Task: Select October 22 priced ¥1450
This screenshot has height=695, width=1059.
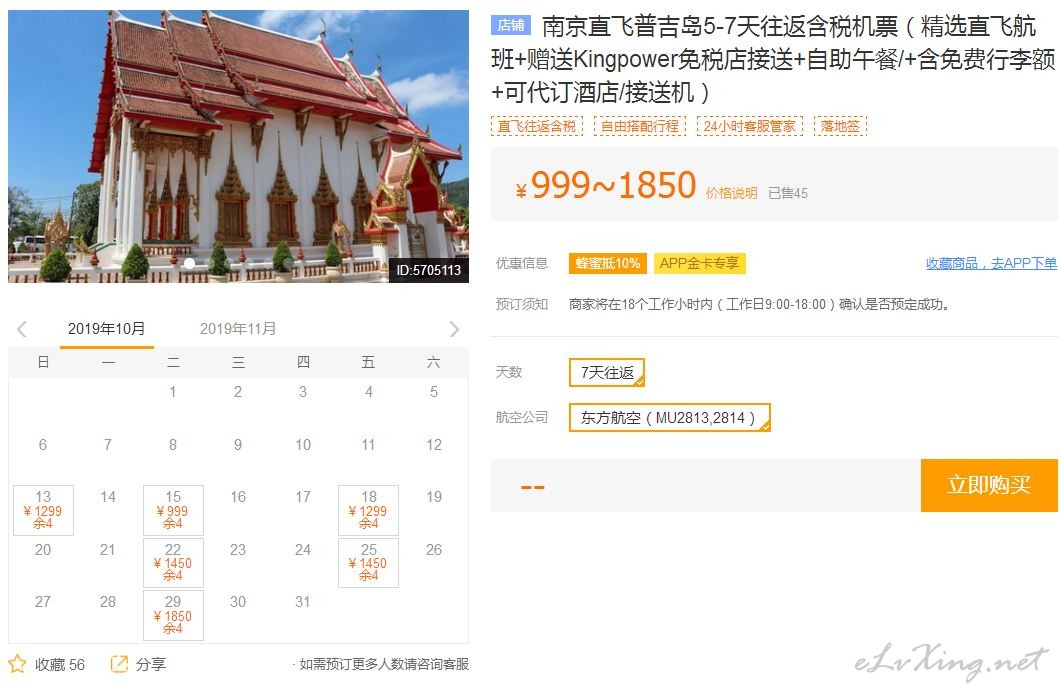Action: (x=173, y=562)
